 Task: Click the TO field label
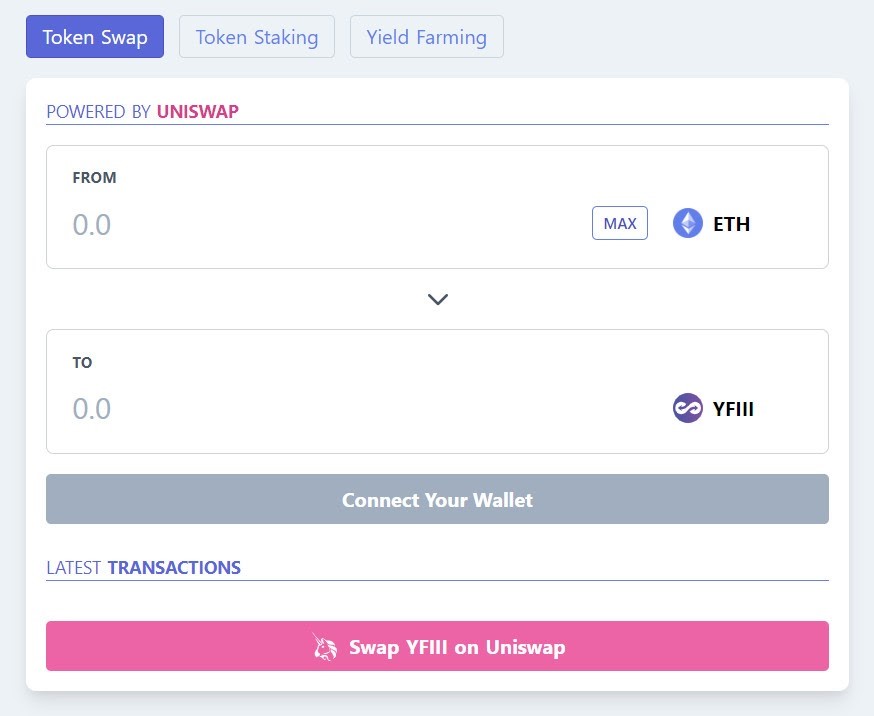82,363
